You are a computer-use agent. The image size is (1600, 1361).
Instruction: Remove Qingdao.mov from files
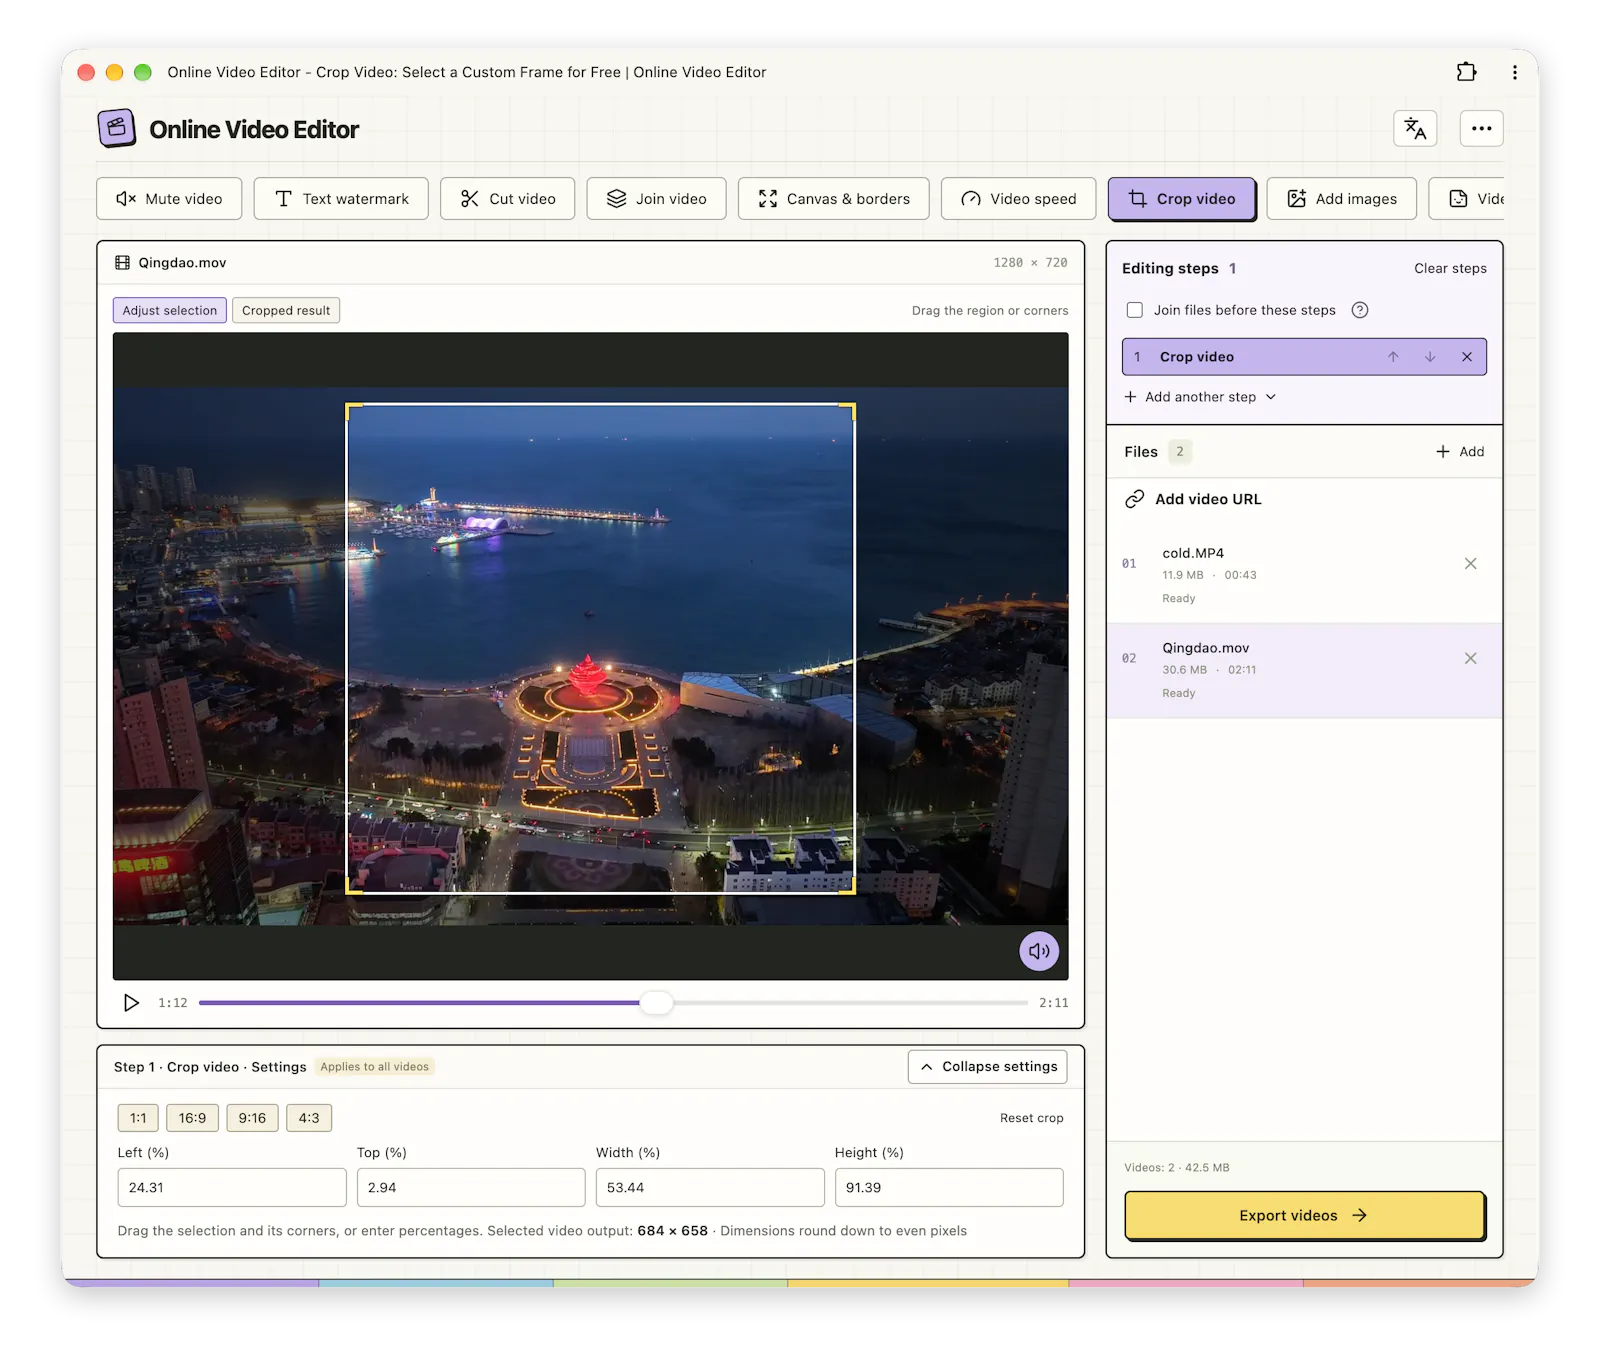point(1470,658)
